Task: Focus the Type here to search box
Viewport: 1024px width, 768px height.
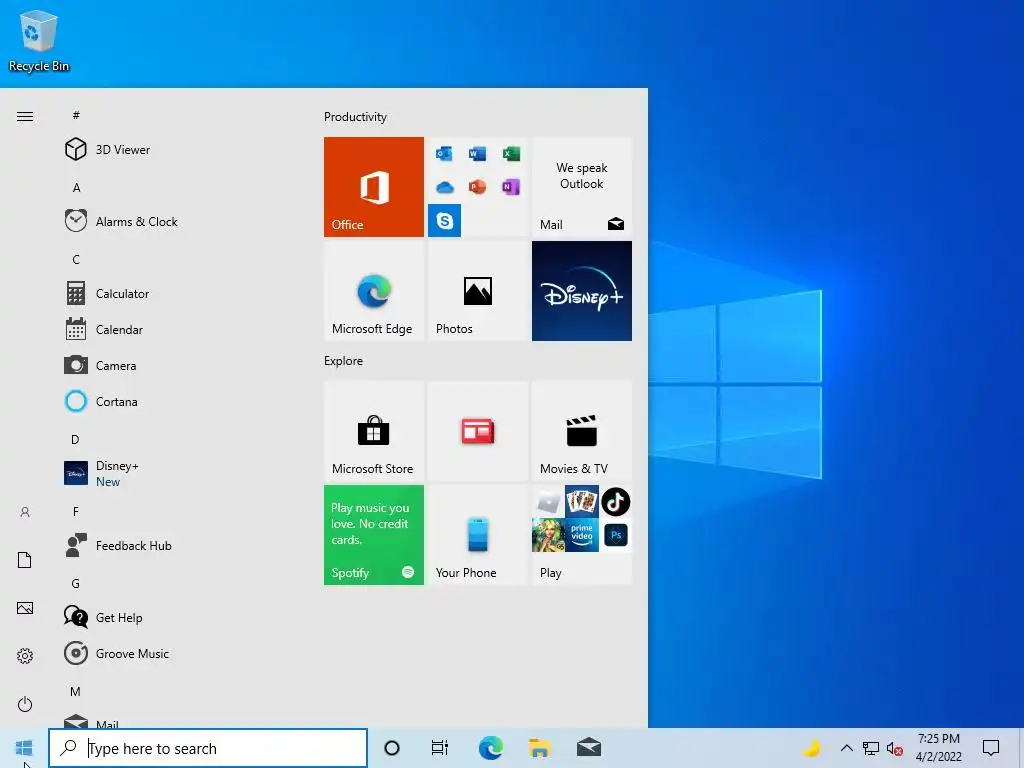Action: click(208, 748)
